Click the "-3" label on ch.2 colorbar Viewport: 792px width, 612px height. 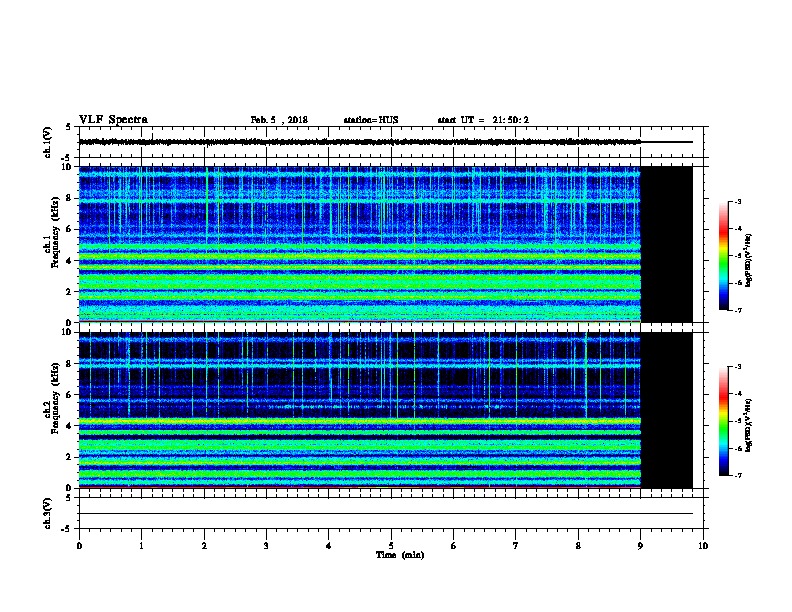[x=738, y=367]
